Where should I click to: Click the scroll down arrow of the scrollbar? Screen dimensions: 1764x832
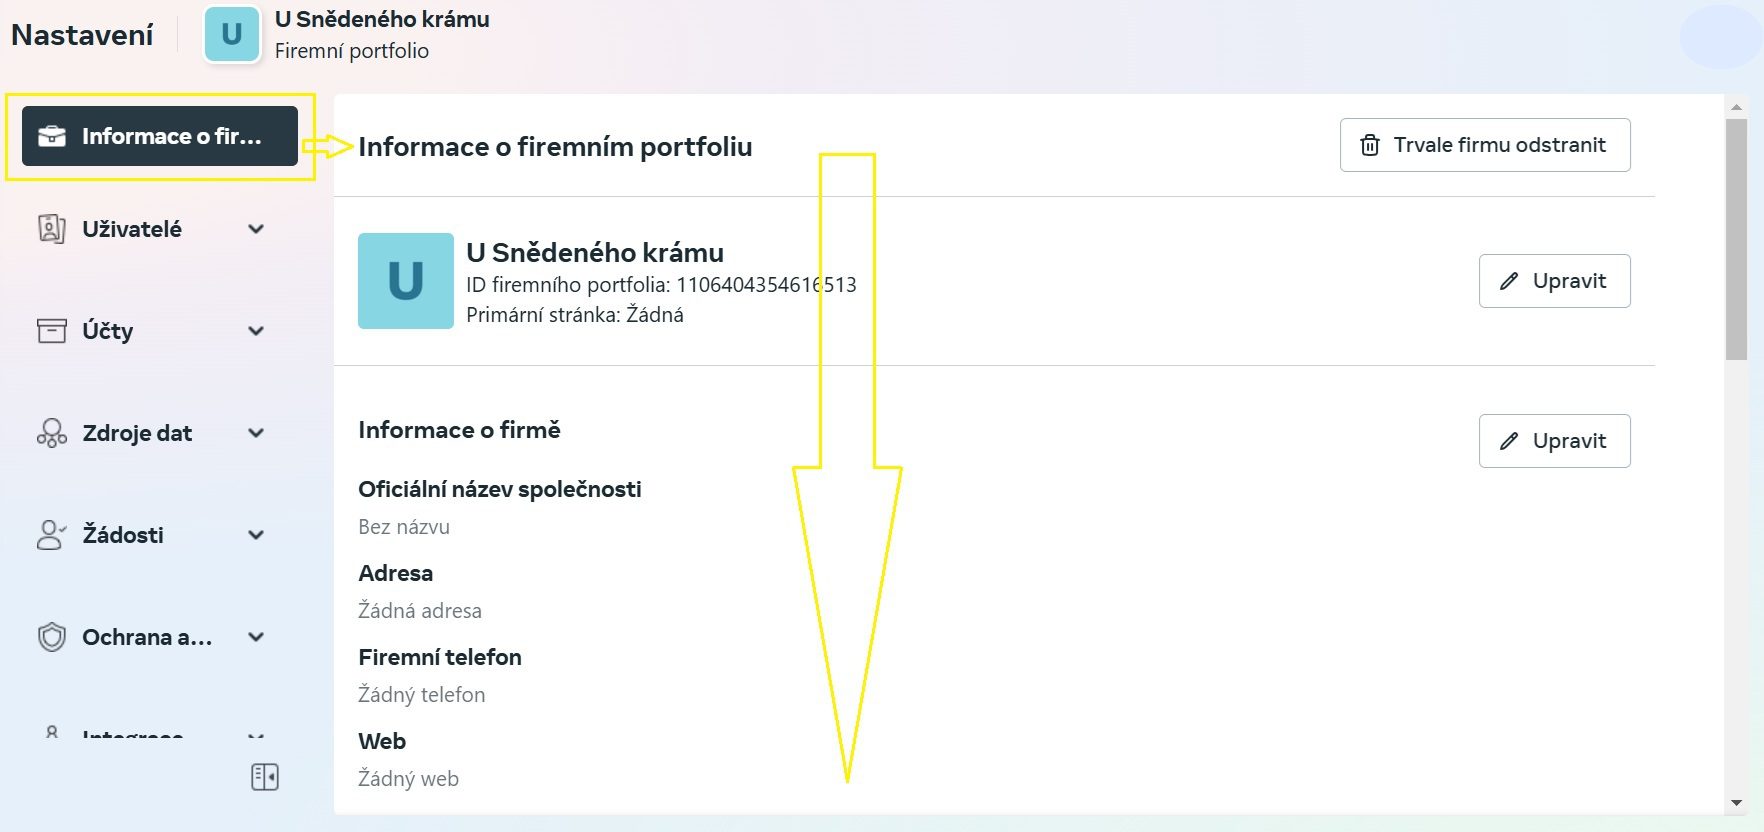[1736, 803]
